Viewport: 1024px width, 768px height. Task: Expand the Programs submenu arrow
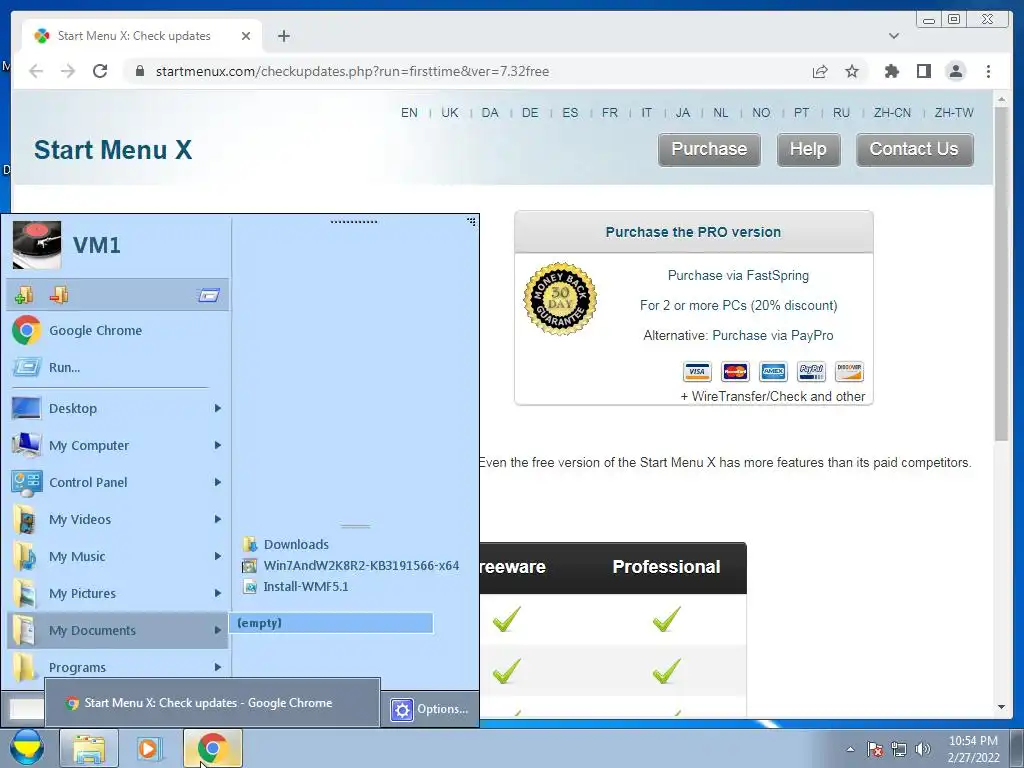[x=217, y=667]
